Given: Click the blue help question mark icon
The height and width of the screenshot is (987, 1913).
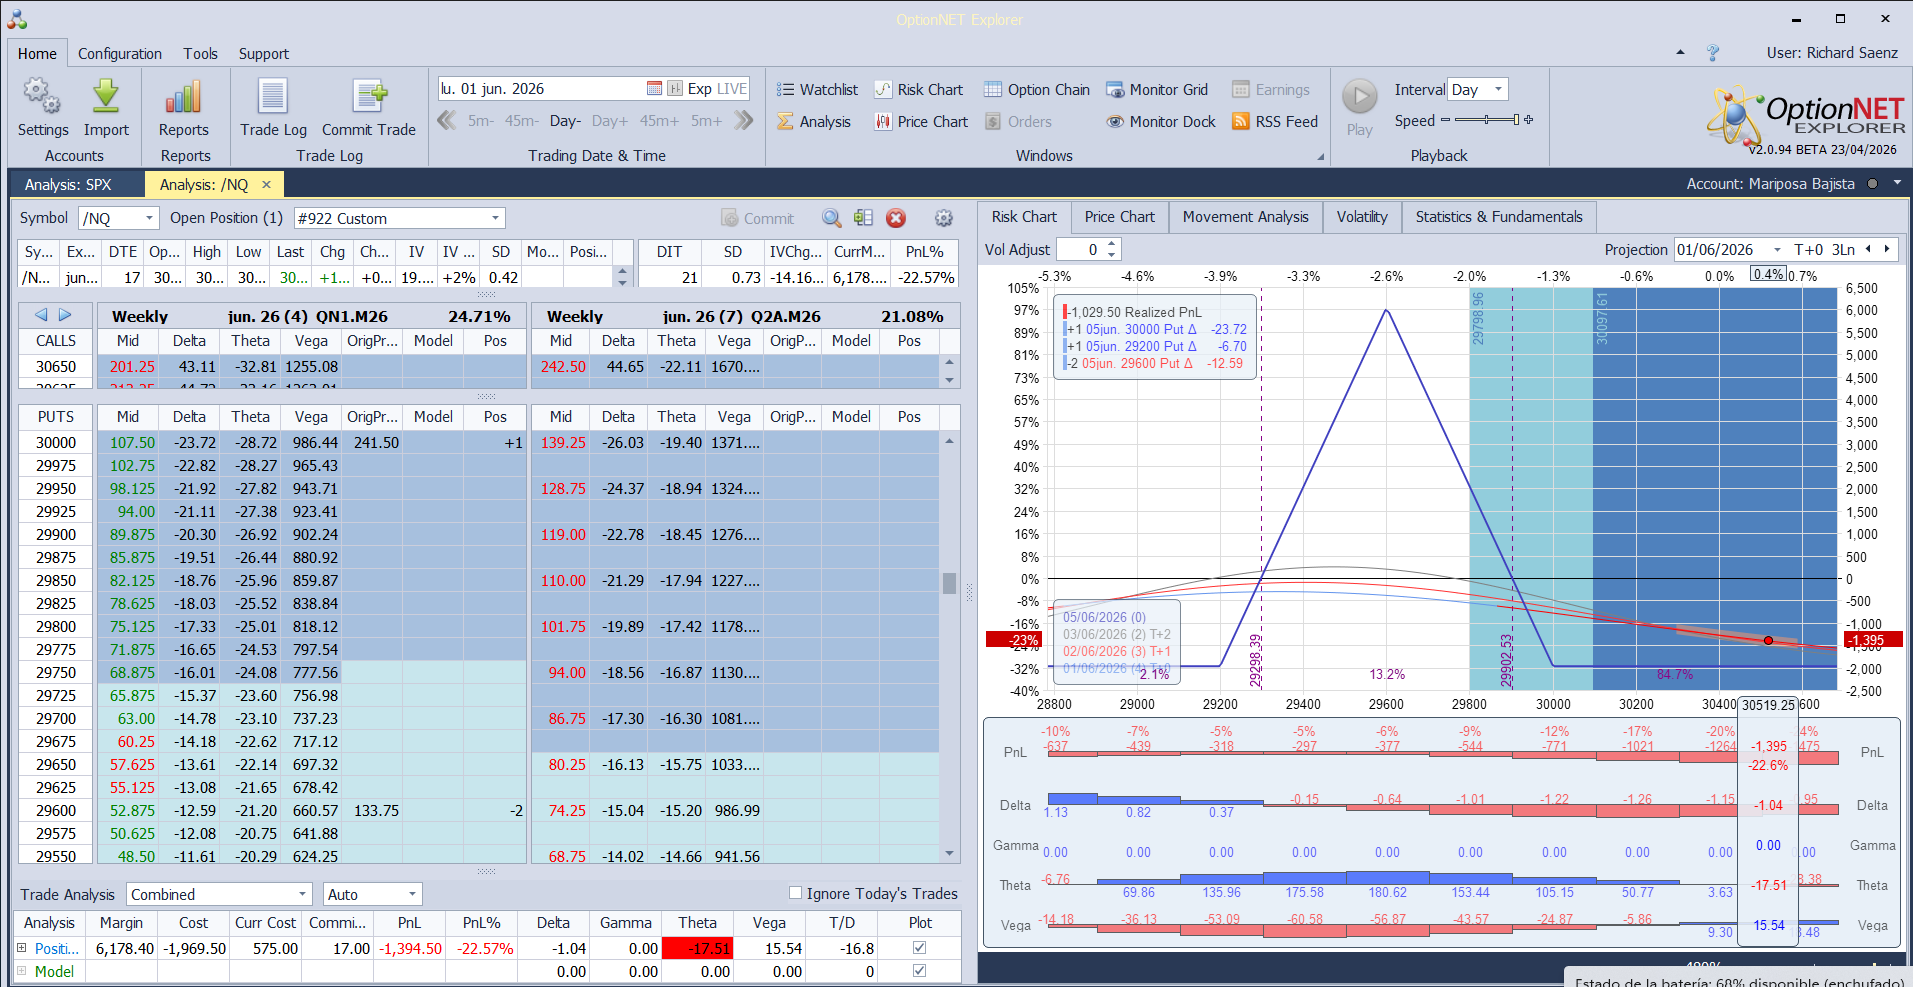Looking at the screenshot, I should tap(1713, 53).
